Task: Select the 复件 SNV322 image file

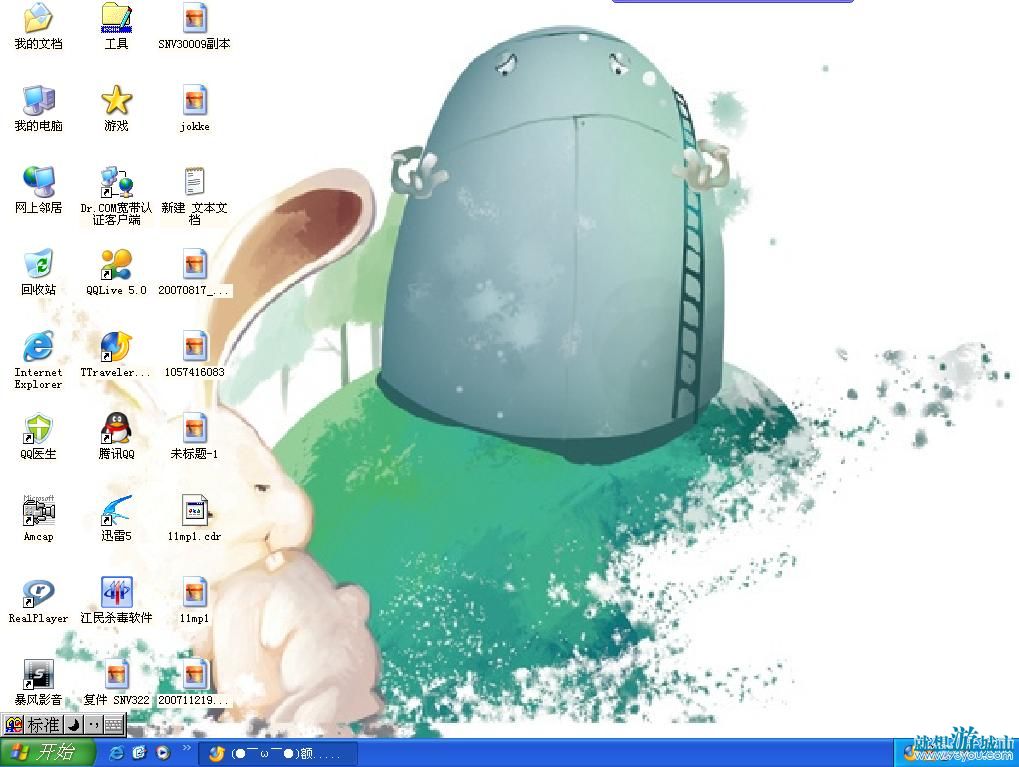Action: 116,681
